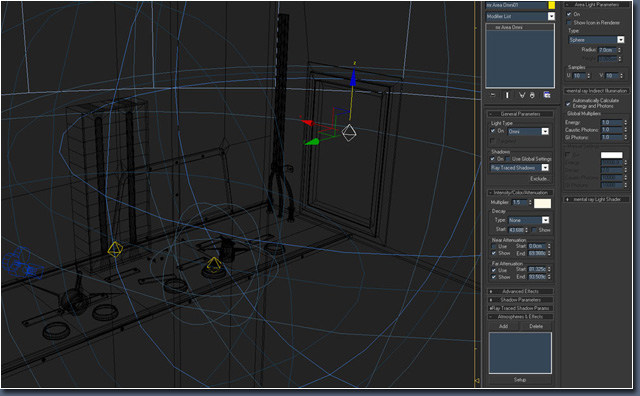
Task: Click the Multiplier 1.5 value field
Action: click(x=520, y=202)
